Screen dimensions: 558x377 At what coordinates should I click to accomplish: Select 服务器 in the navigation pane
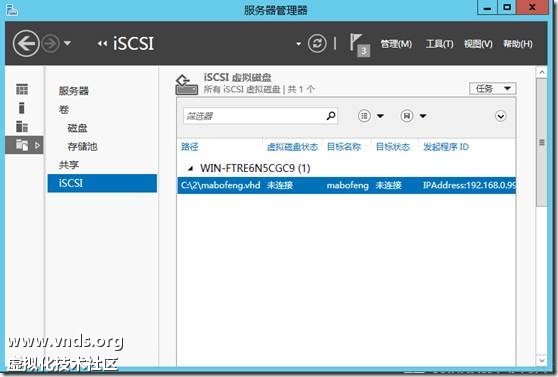coord(74,91)
